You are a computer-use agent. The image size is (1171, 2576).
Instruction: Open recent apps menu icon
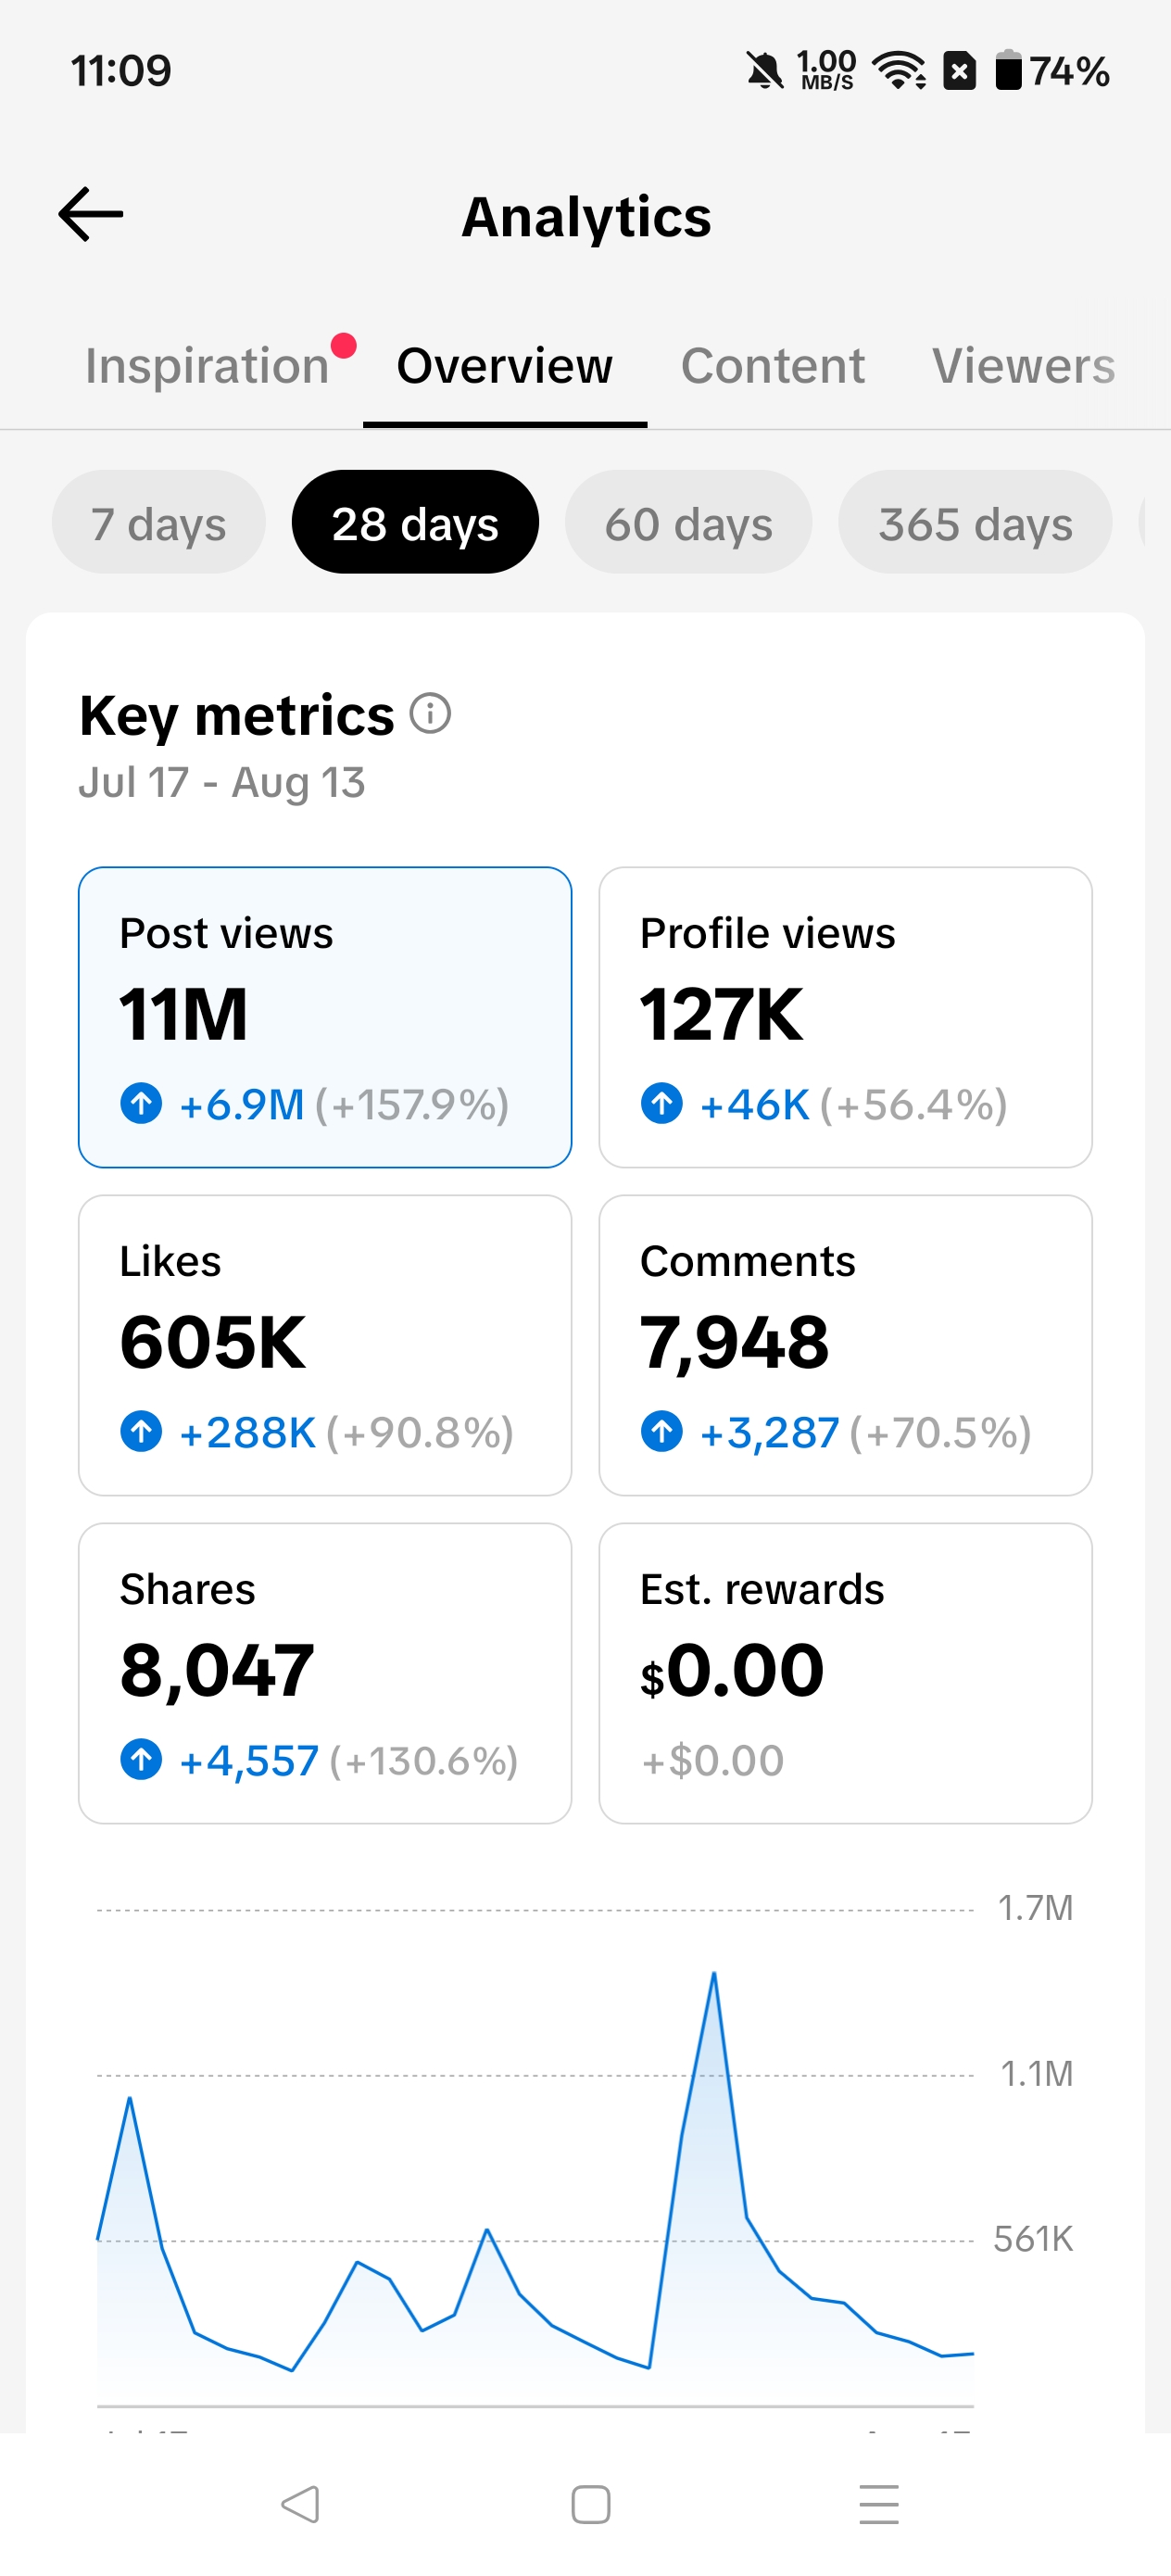[879, 2504]
